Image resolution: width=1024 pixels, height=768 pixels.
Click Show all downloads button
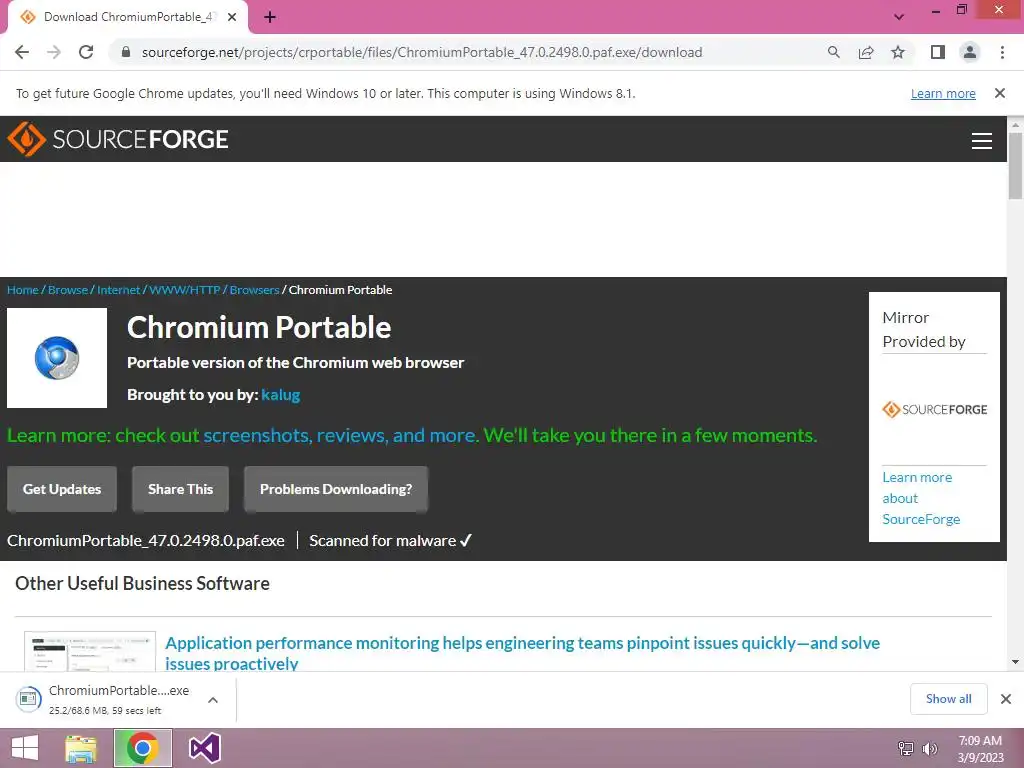click(x=948, y=699)
